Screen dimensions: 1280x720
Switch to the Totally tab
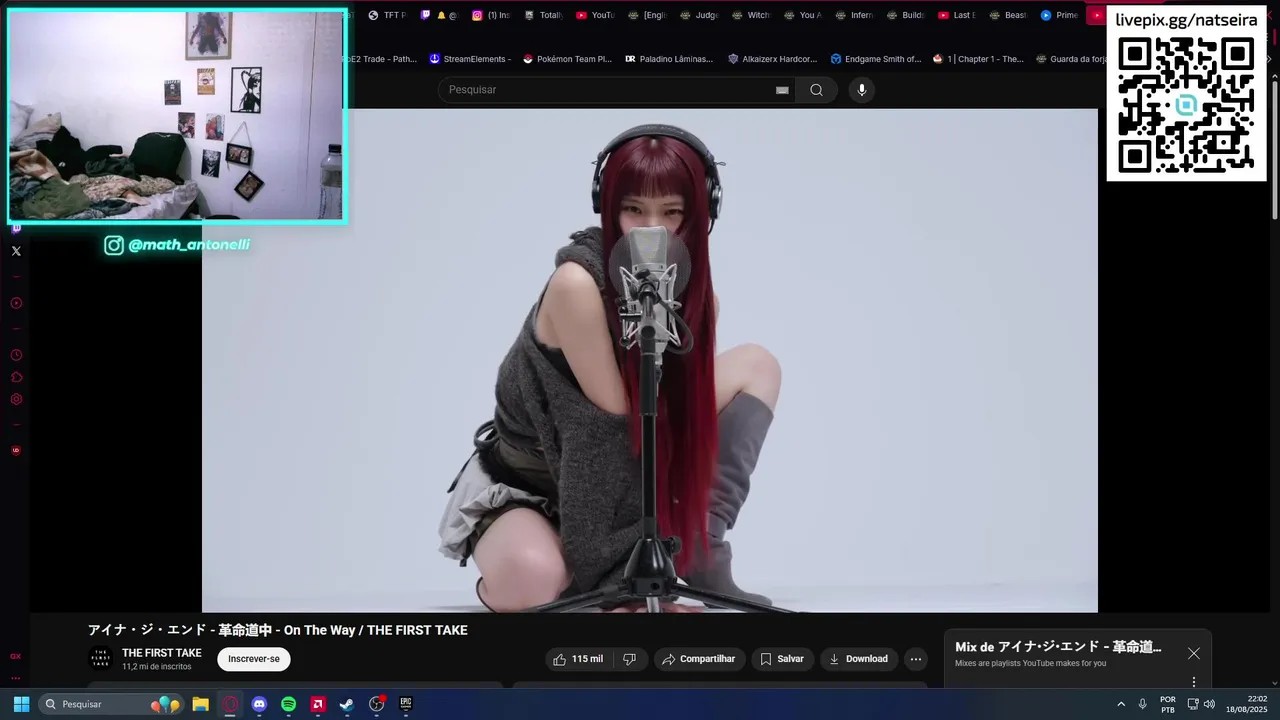point(543,15)
